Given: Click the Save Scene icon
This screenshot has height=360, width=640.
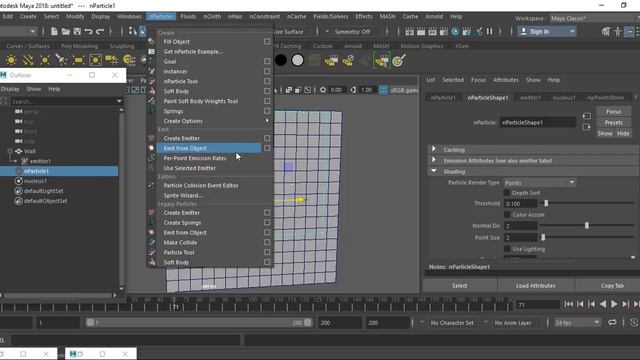Looking at the screenshot, I should pyautogui.click(x=77, y=31).
